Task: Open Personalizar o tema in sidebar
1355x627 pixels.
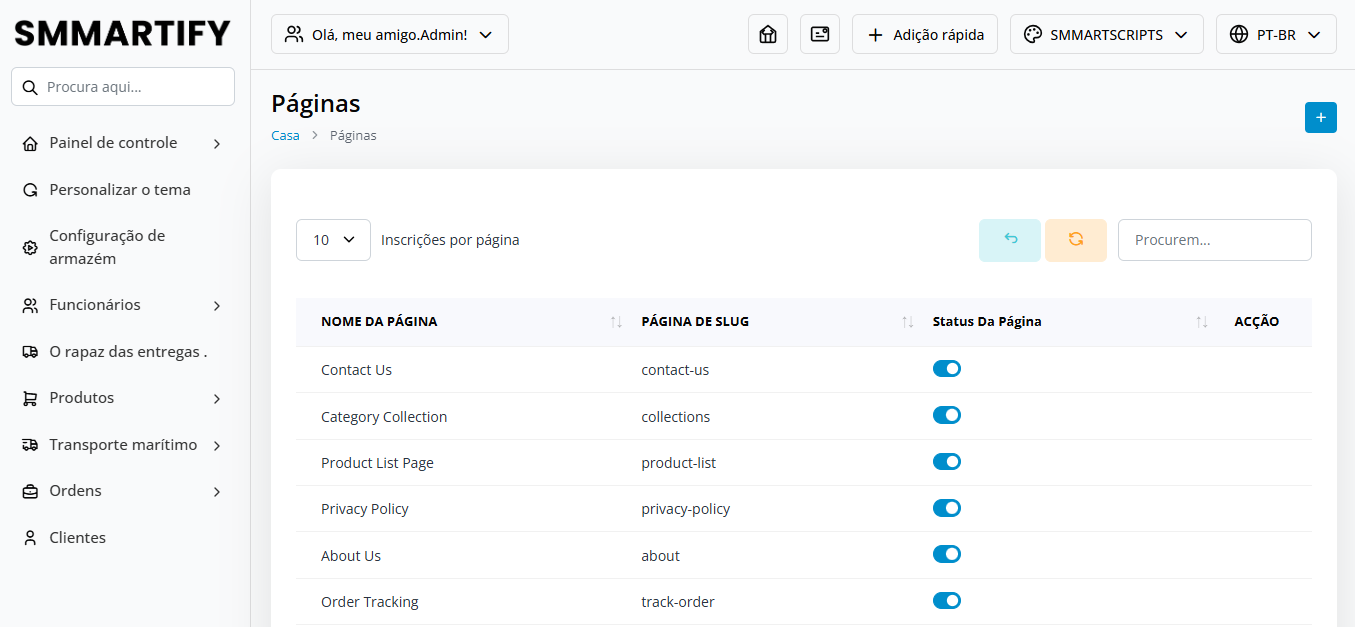Action: click(120, 190)
